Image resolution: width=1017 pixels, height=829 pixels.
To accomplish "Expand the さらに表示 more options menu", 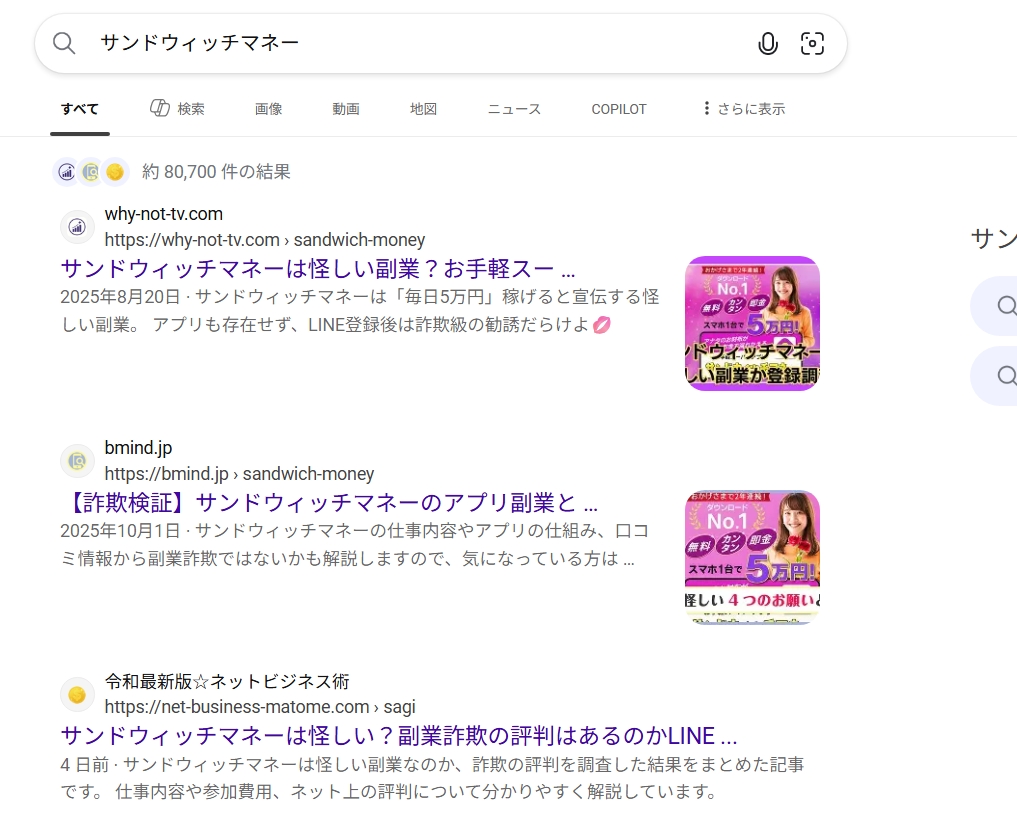I will click(x=743, y=109).
